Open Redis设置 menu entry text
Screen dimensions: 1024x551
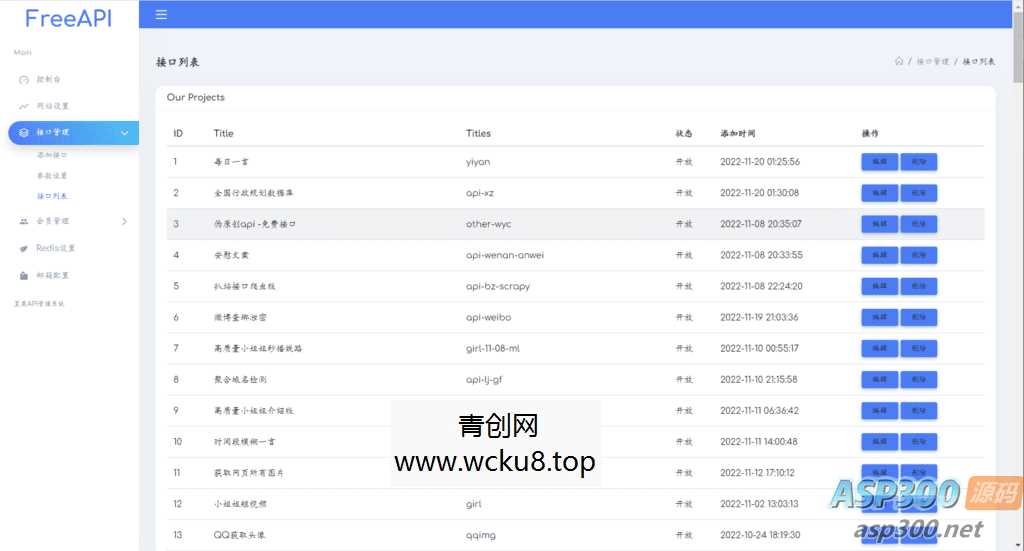coord(56,248)
